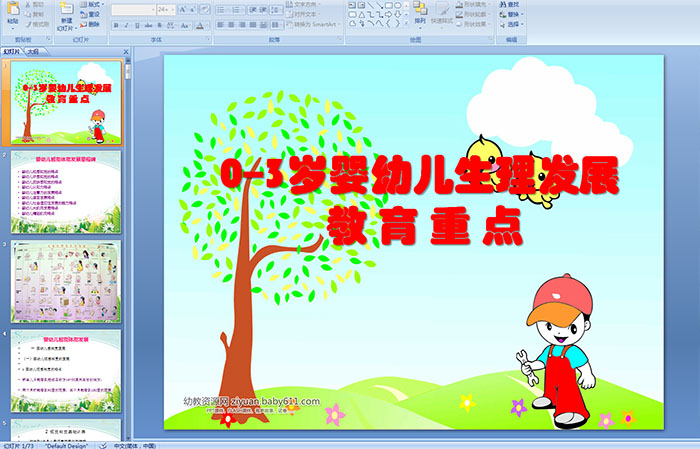
Task: Open the Font Color dropdown arrow
Action: pos(208,25)
